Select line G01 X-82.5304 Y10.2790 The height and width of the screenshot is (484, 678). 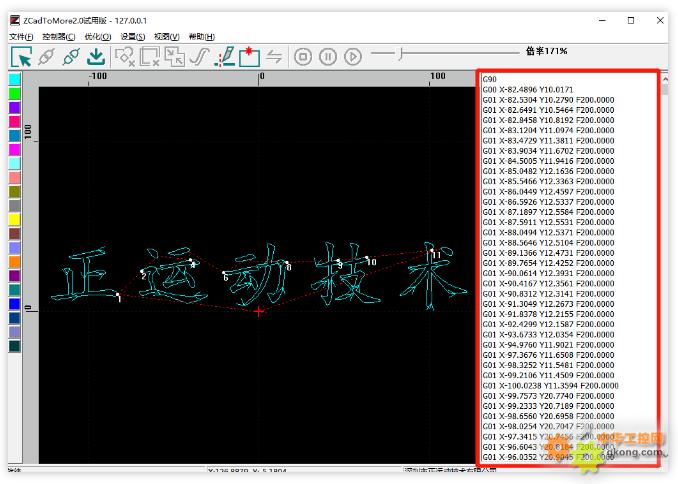point(548,100)
